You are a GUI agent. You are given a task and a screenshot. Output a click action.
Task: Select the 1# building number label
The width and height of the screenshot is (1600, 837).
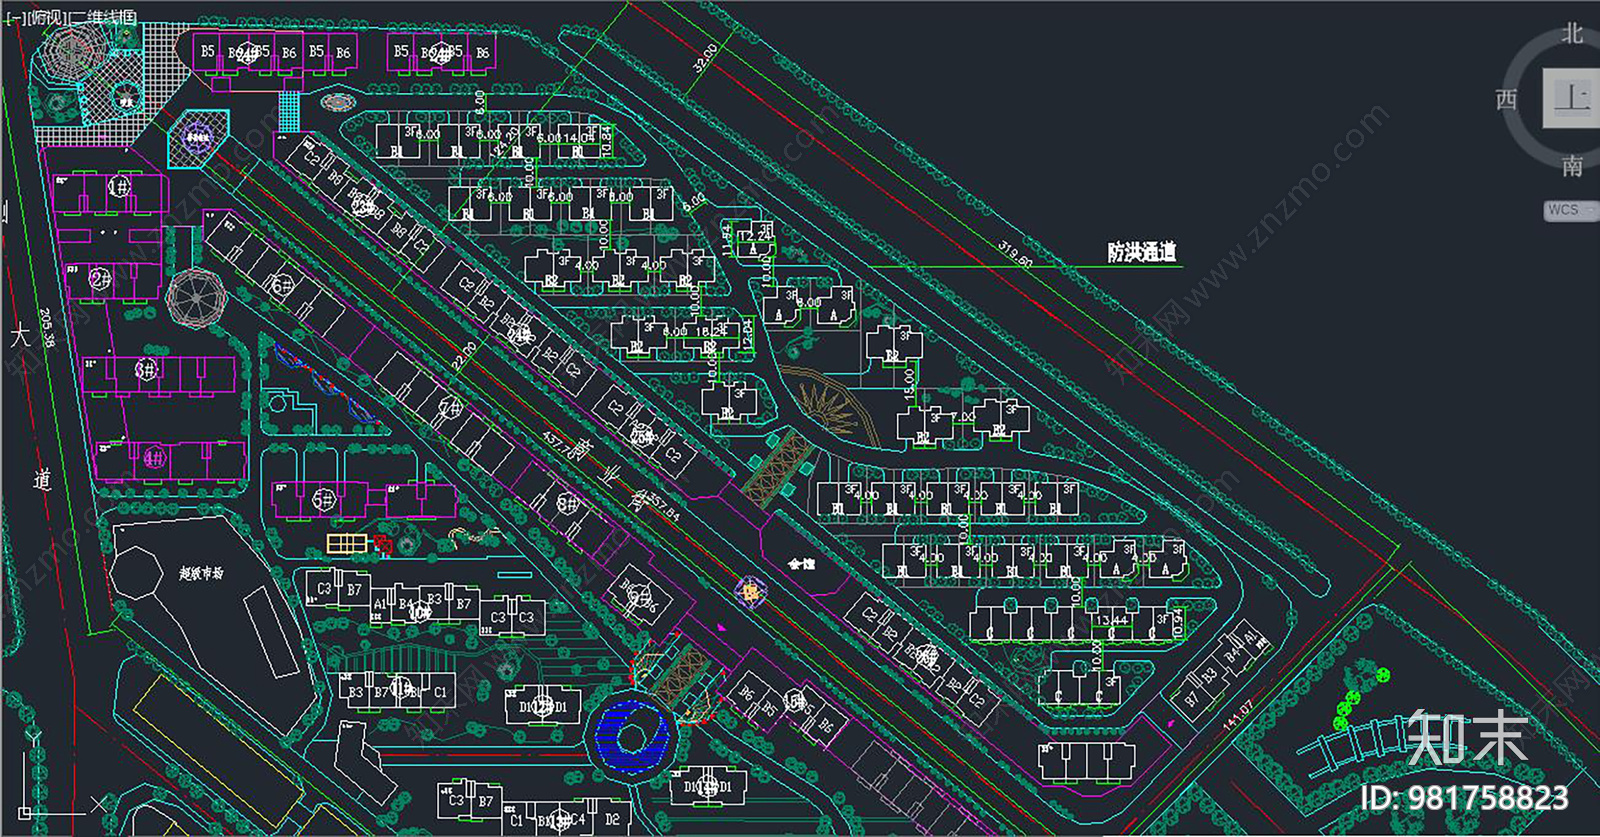pos(119,187)
